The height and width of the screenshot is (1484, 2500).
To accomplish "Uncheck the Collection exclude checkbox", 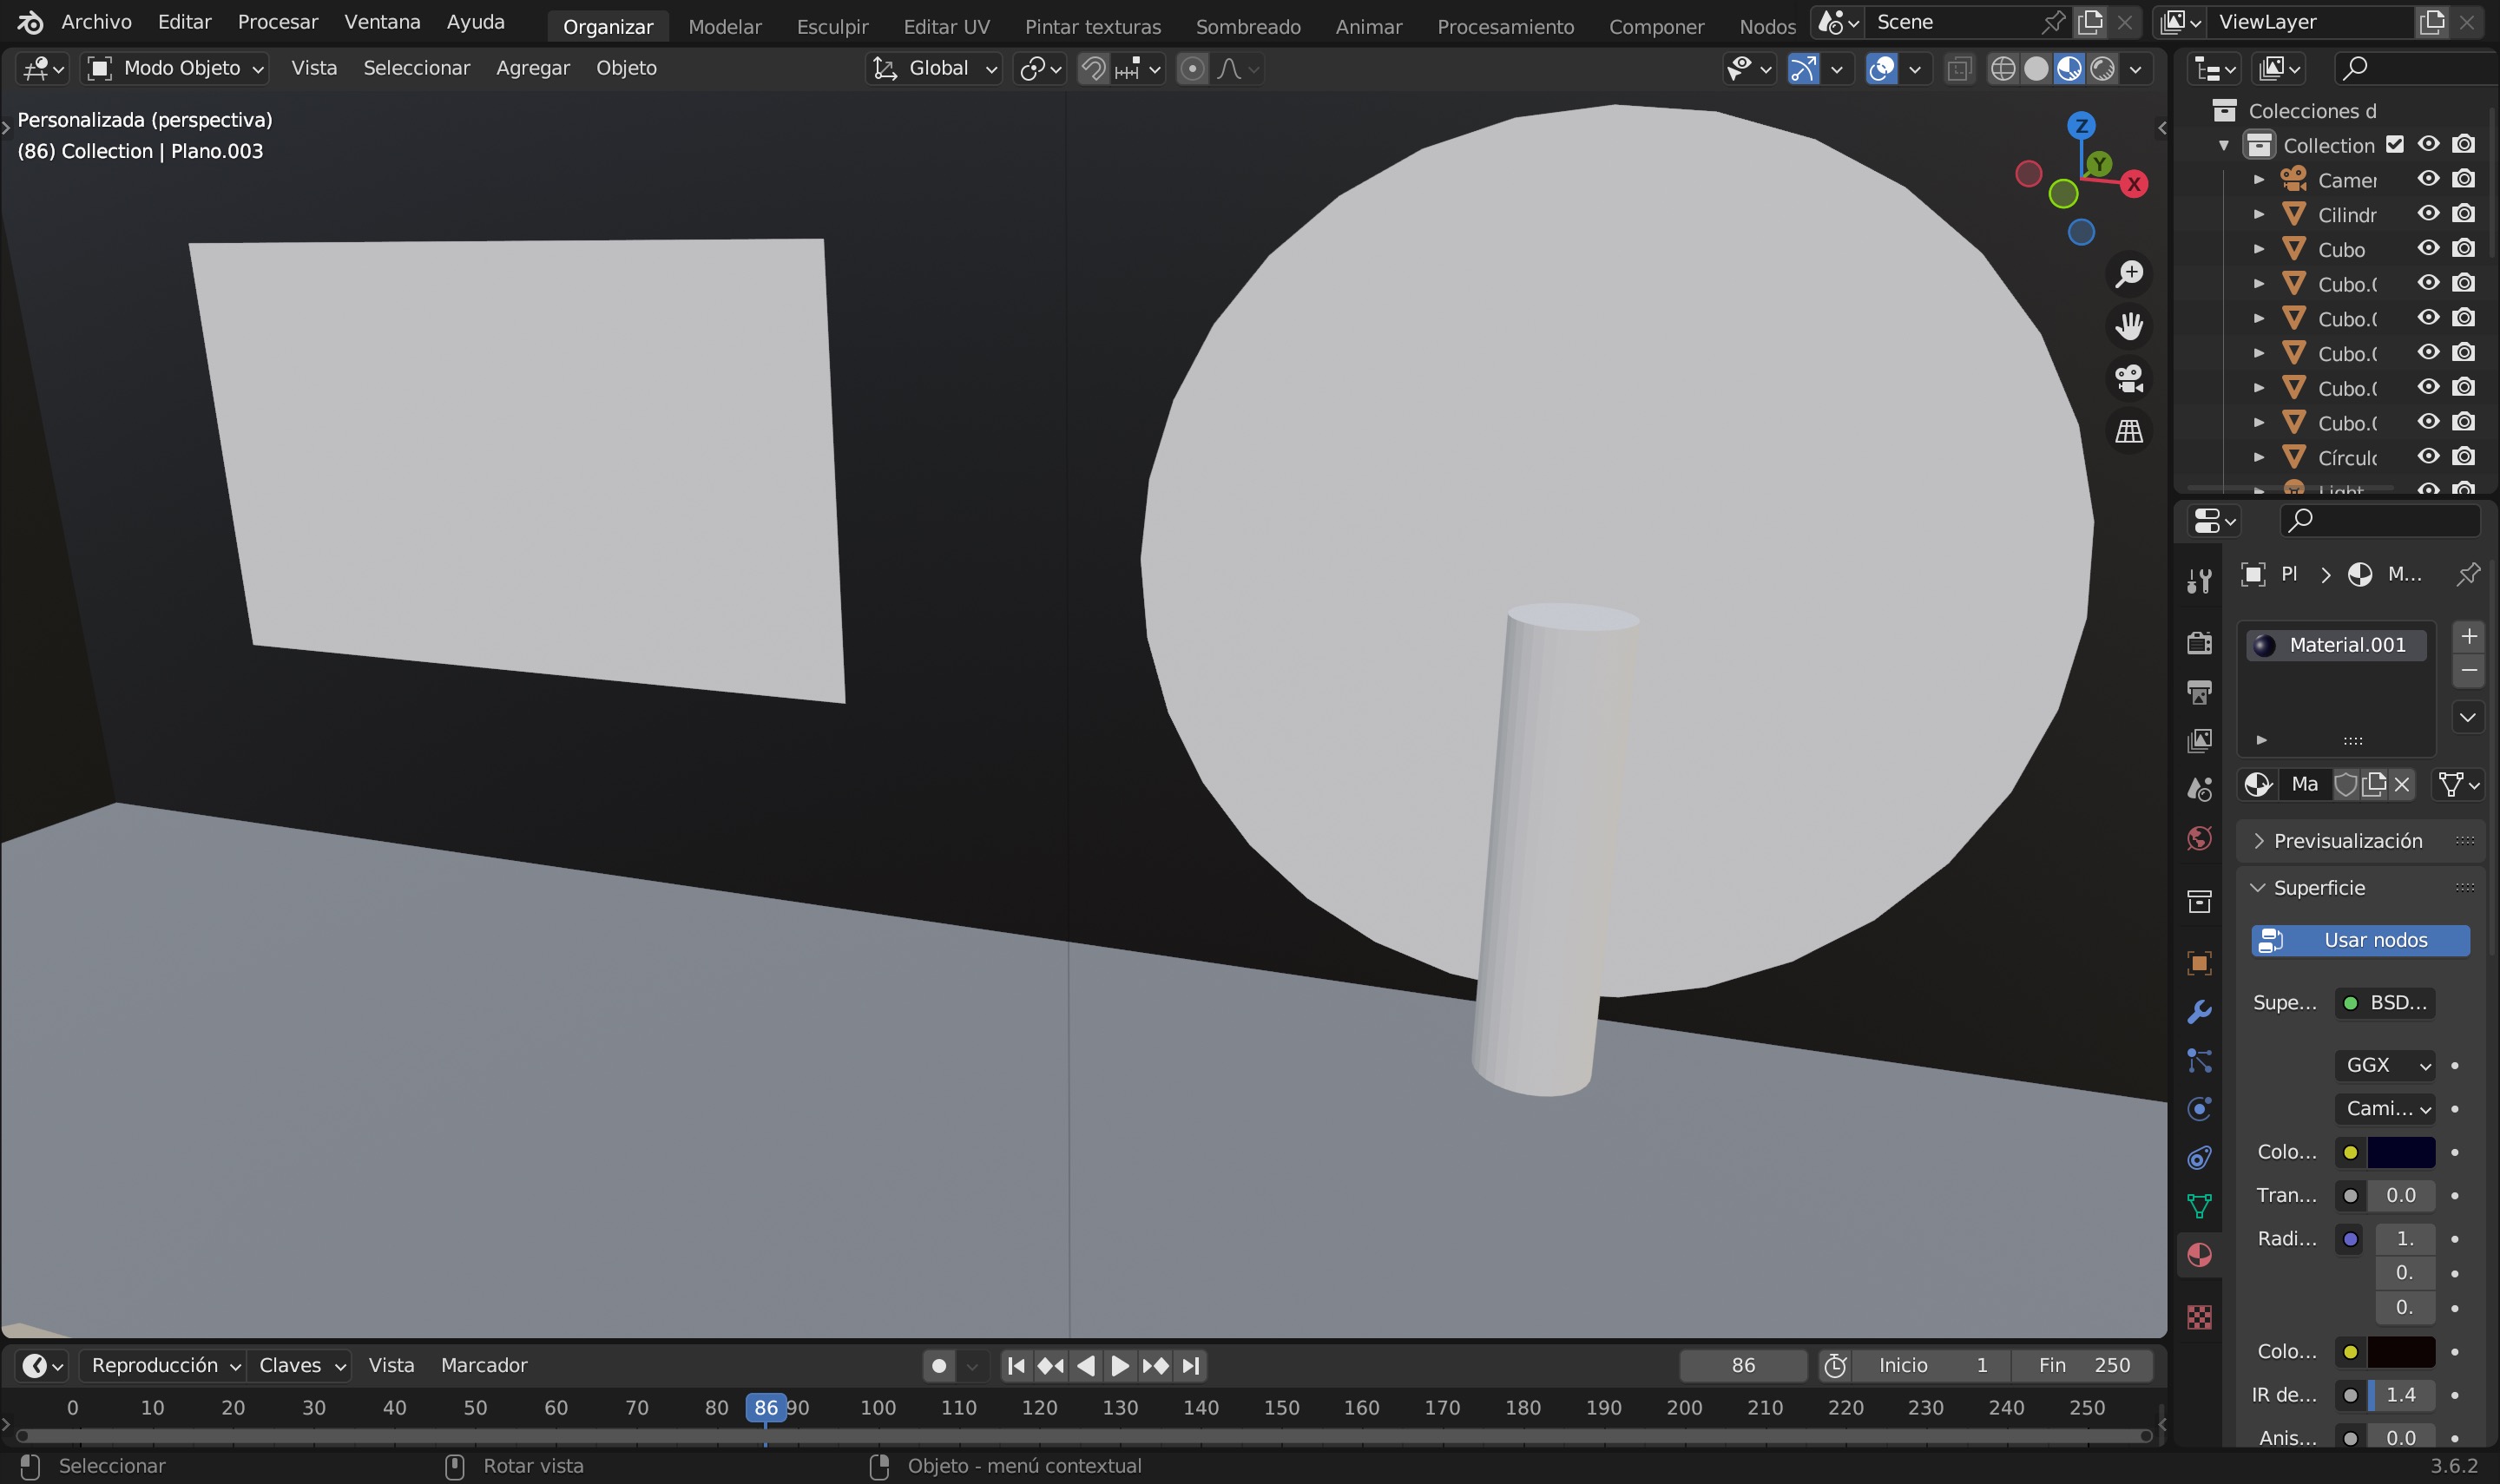I will (2395, 144).
